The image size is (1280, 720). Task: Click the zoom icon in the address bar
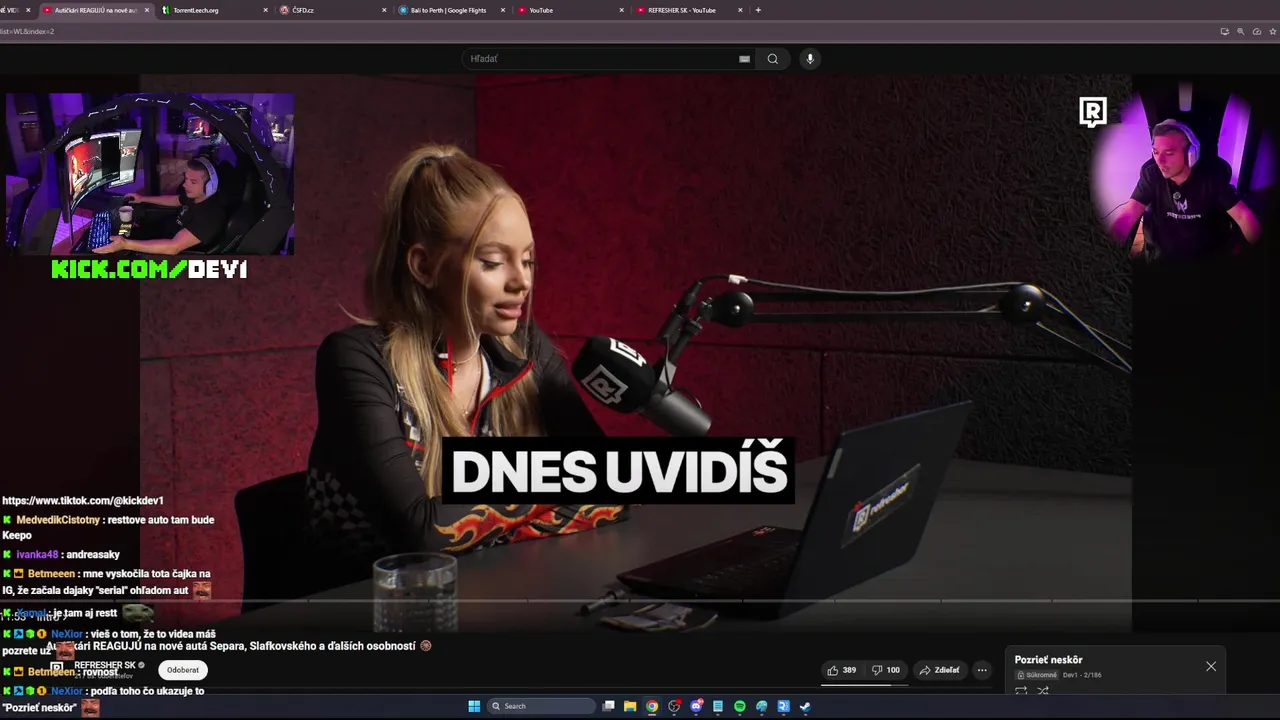[1240, 31]
